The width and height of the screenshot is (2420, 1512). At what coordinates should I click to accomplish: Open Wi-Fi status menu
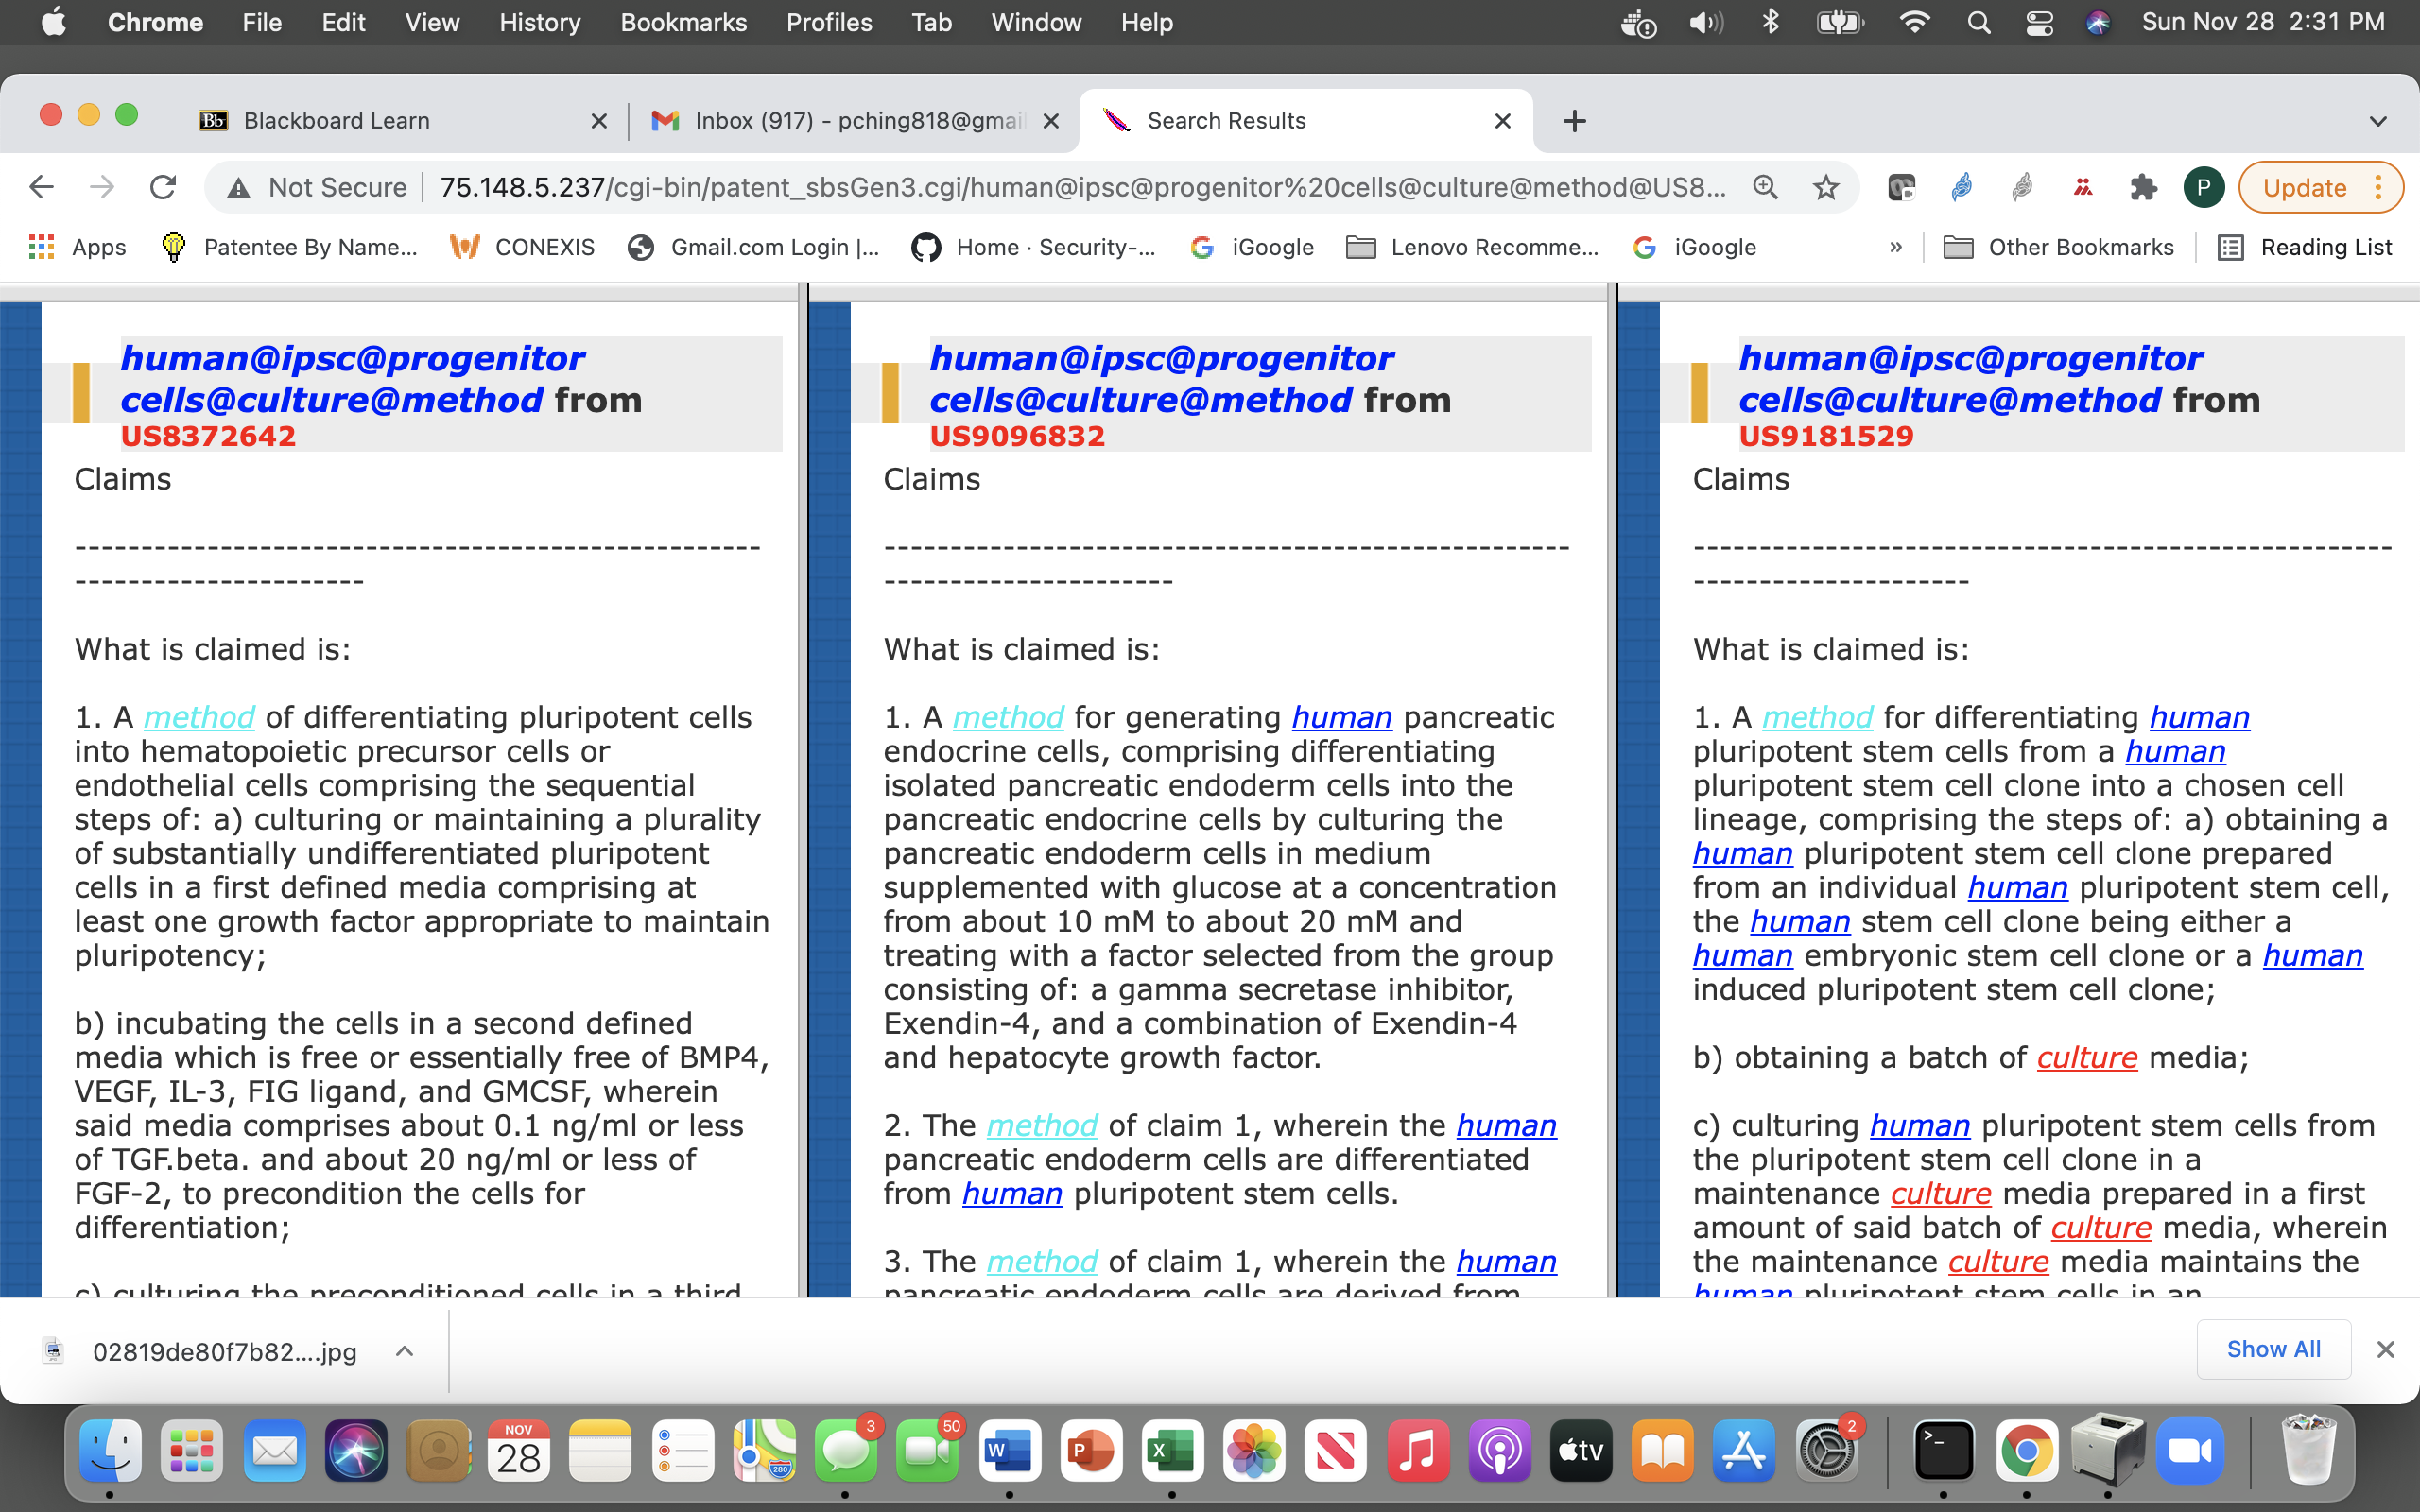pos(1914,22)
